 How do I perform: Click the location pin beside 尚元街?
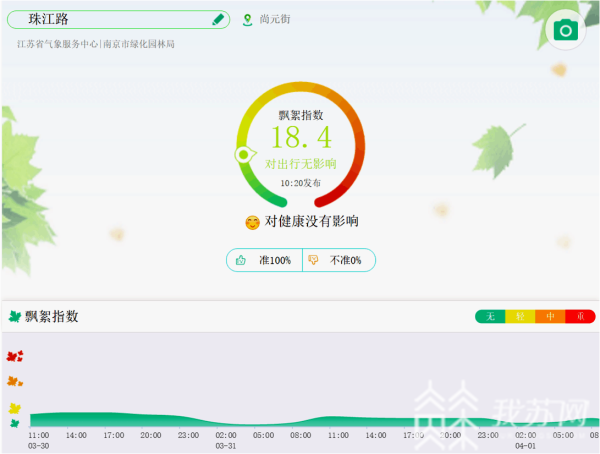click(x=248, y=20)
